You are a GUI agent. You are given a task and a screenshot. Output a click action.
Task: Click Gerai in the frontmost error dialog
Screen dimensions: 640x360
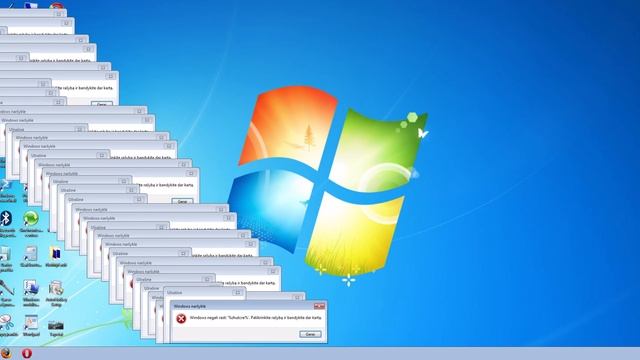[x=310, y=334]
